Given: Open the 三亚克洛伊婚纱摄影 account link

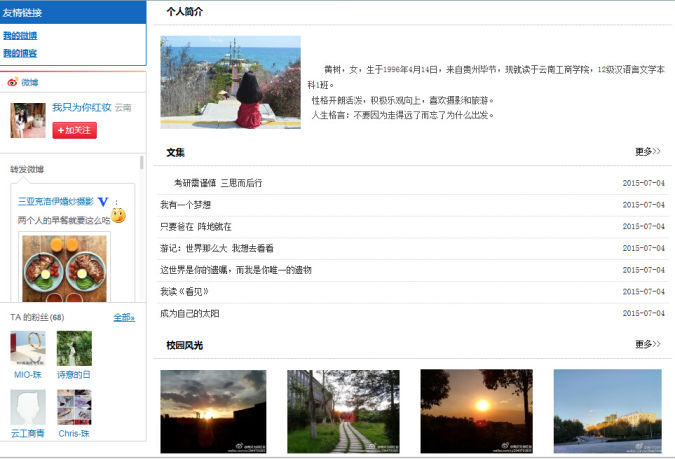Looking at the screenshot, I should pyautogui.click(x=55, y=201).
